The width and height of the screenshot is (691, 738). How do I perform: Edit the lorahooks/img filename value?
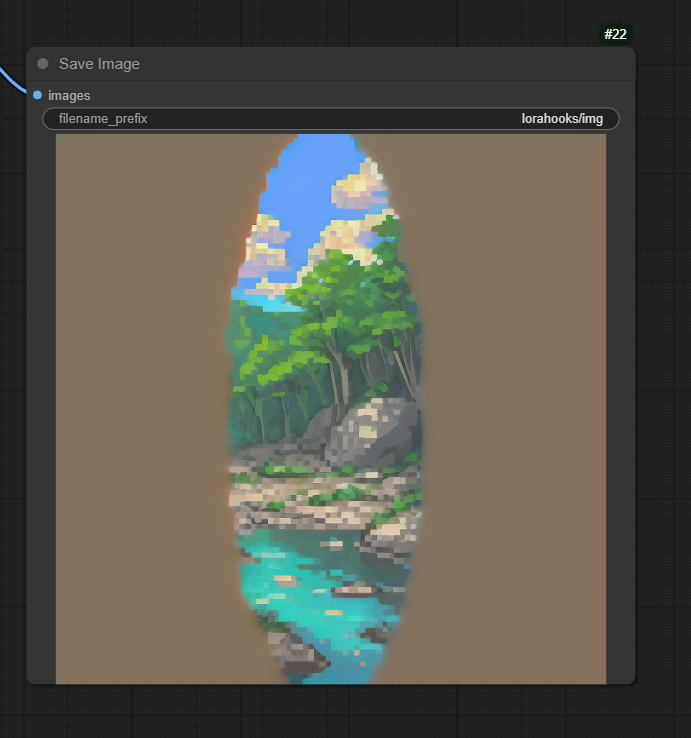coord(562,119)
